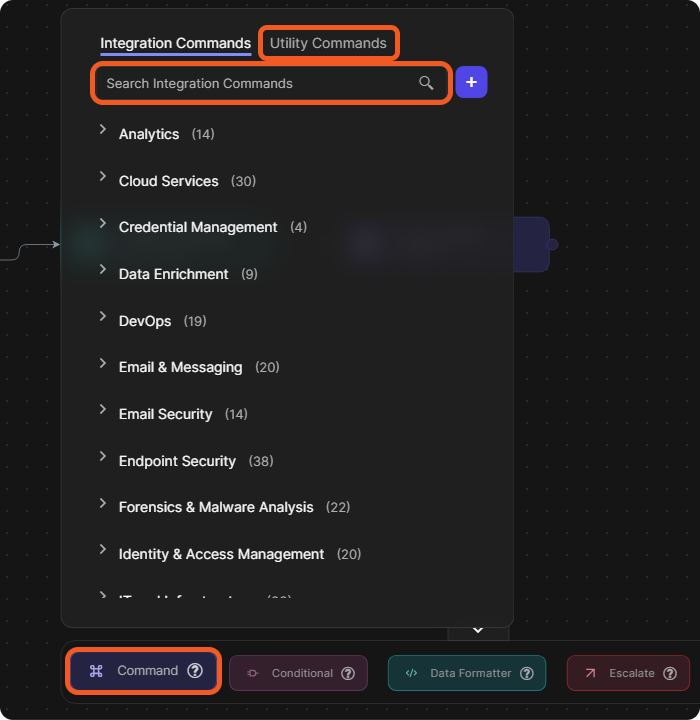Image resolution: width=700 pixels, height=720 pixels.
Task: Click the purple workflow node on canvas
Action: 531,244
